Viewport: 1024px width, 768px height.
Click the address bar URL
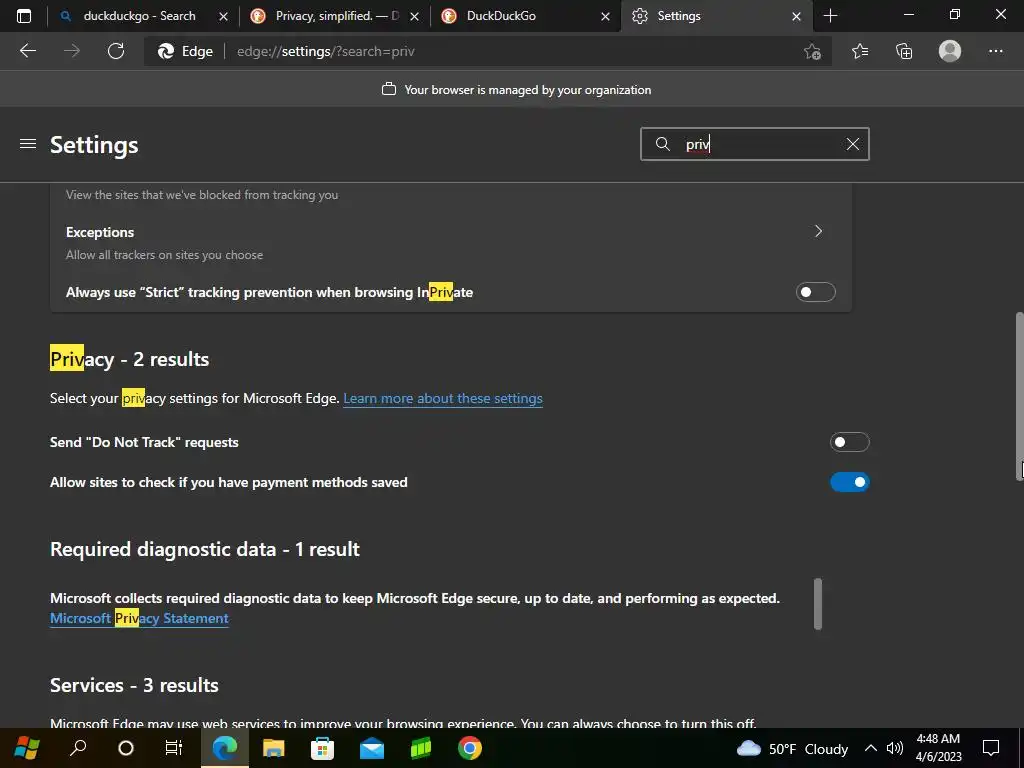tap(325, 52)
